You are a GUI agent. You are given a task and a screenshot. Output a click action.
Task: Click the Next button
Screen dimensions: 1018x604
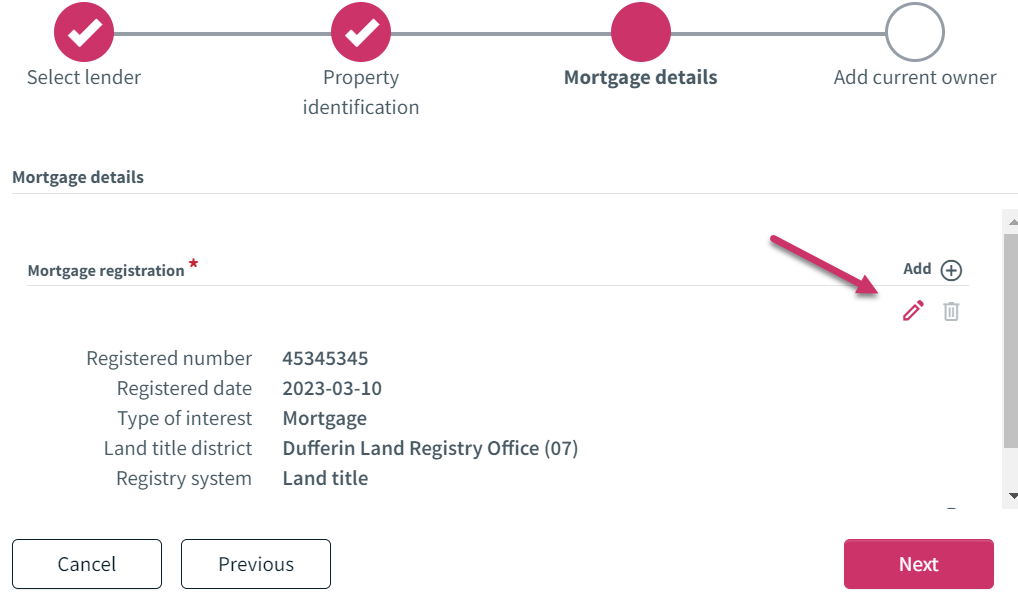919,564
